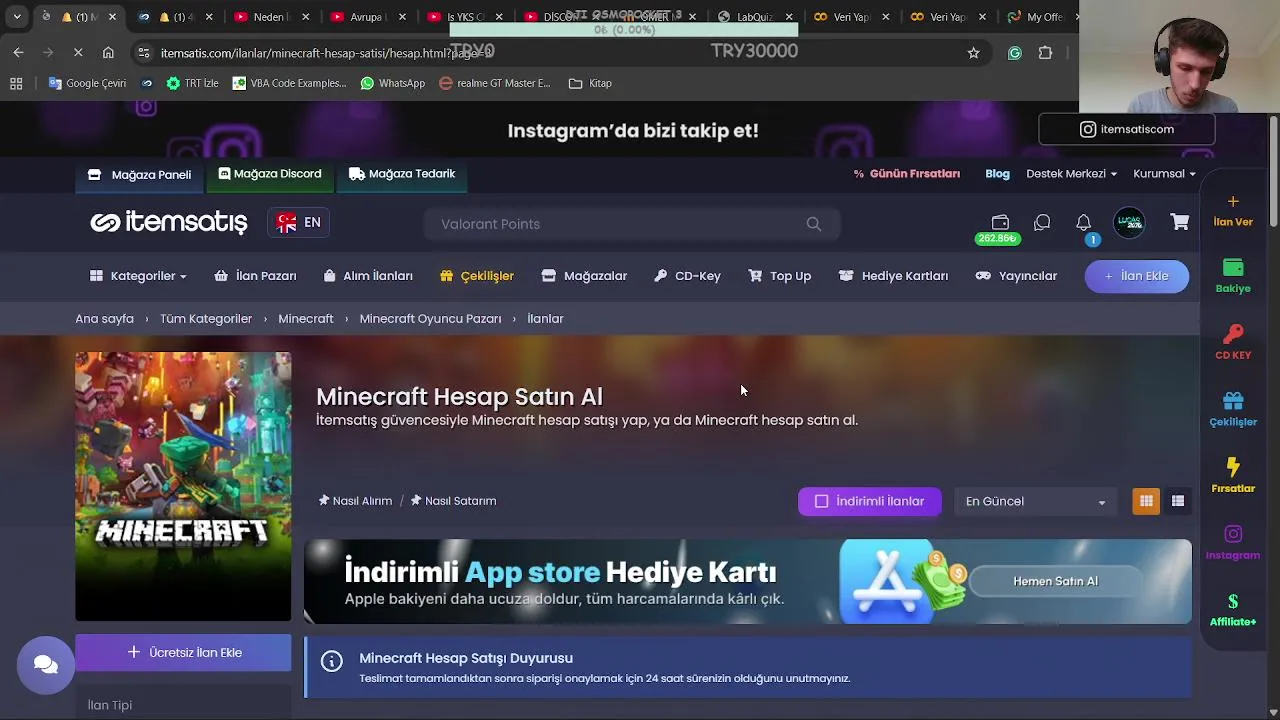1280x720 pixels.
Task: Open Fırsatlar lightning icon in sidebar
Action: (x=1233, y=476)
